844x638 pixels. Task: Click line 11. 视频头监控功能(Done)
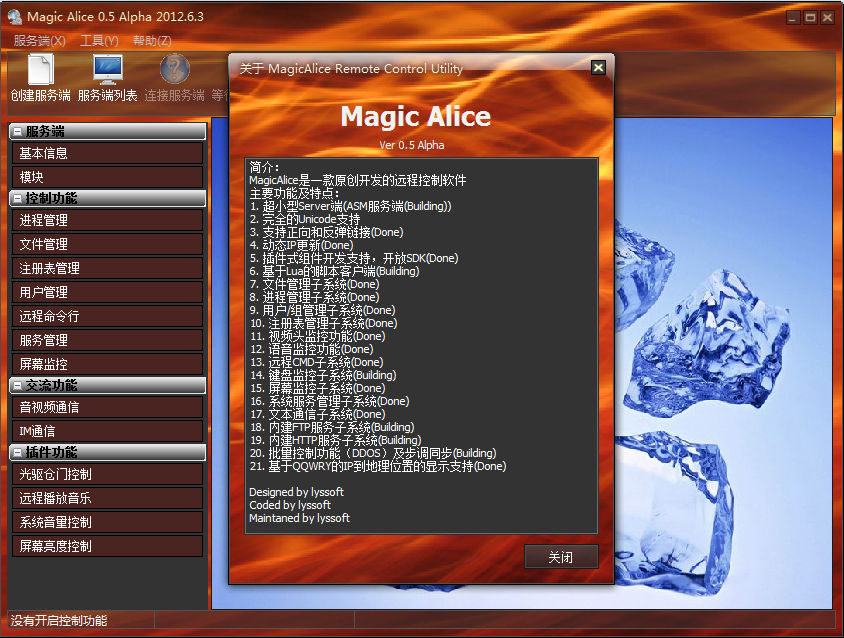click(x=318, y=336)
